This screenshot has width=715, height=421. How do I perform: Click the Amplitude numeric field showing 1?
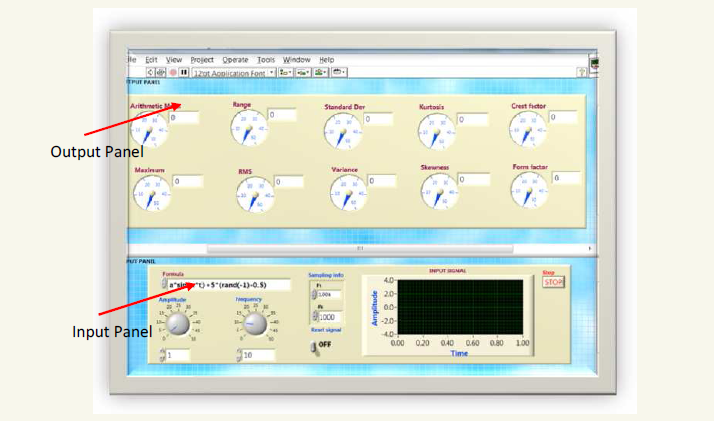178,355
